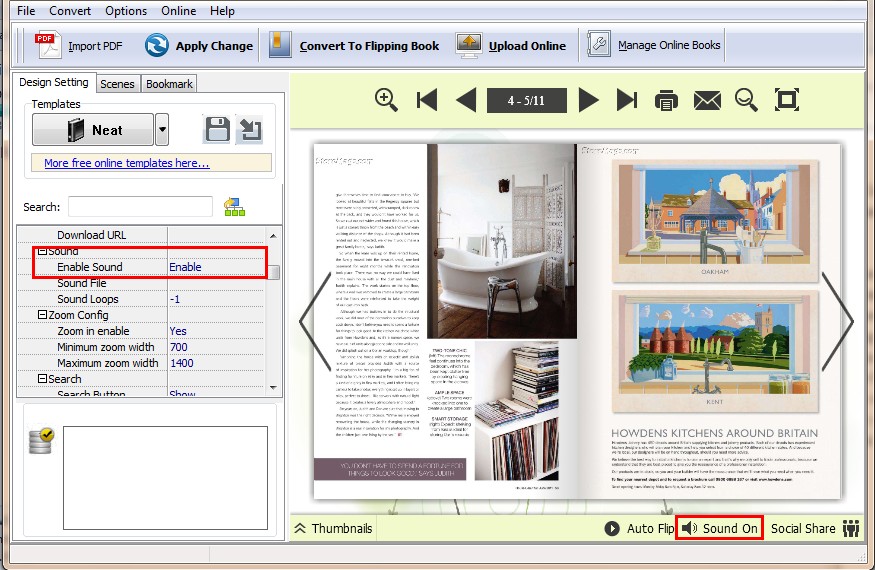Click the Neat template button

coord(93,130)
